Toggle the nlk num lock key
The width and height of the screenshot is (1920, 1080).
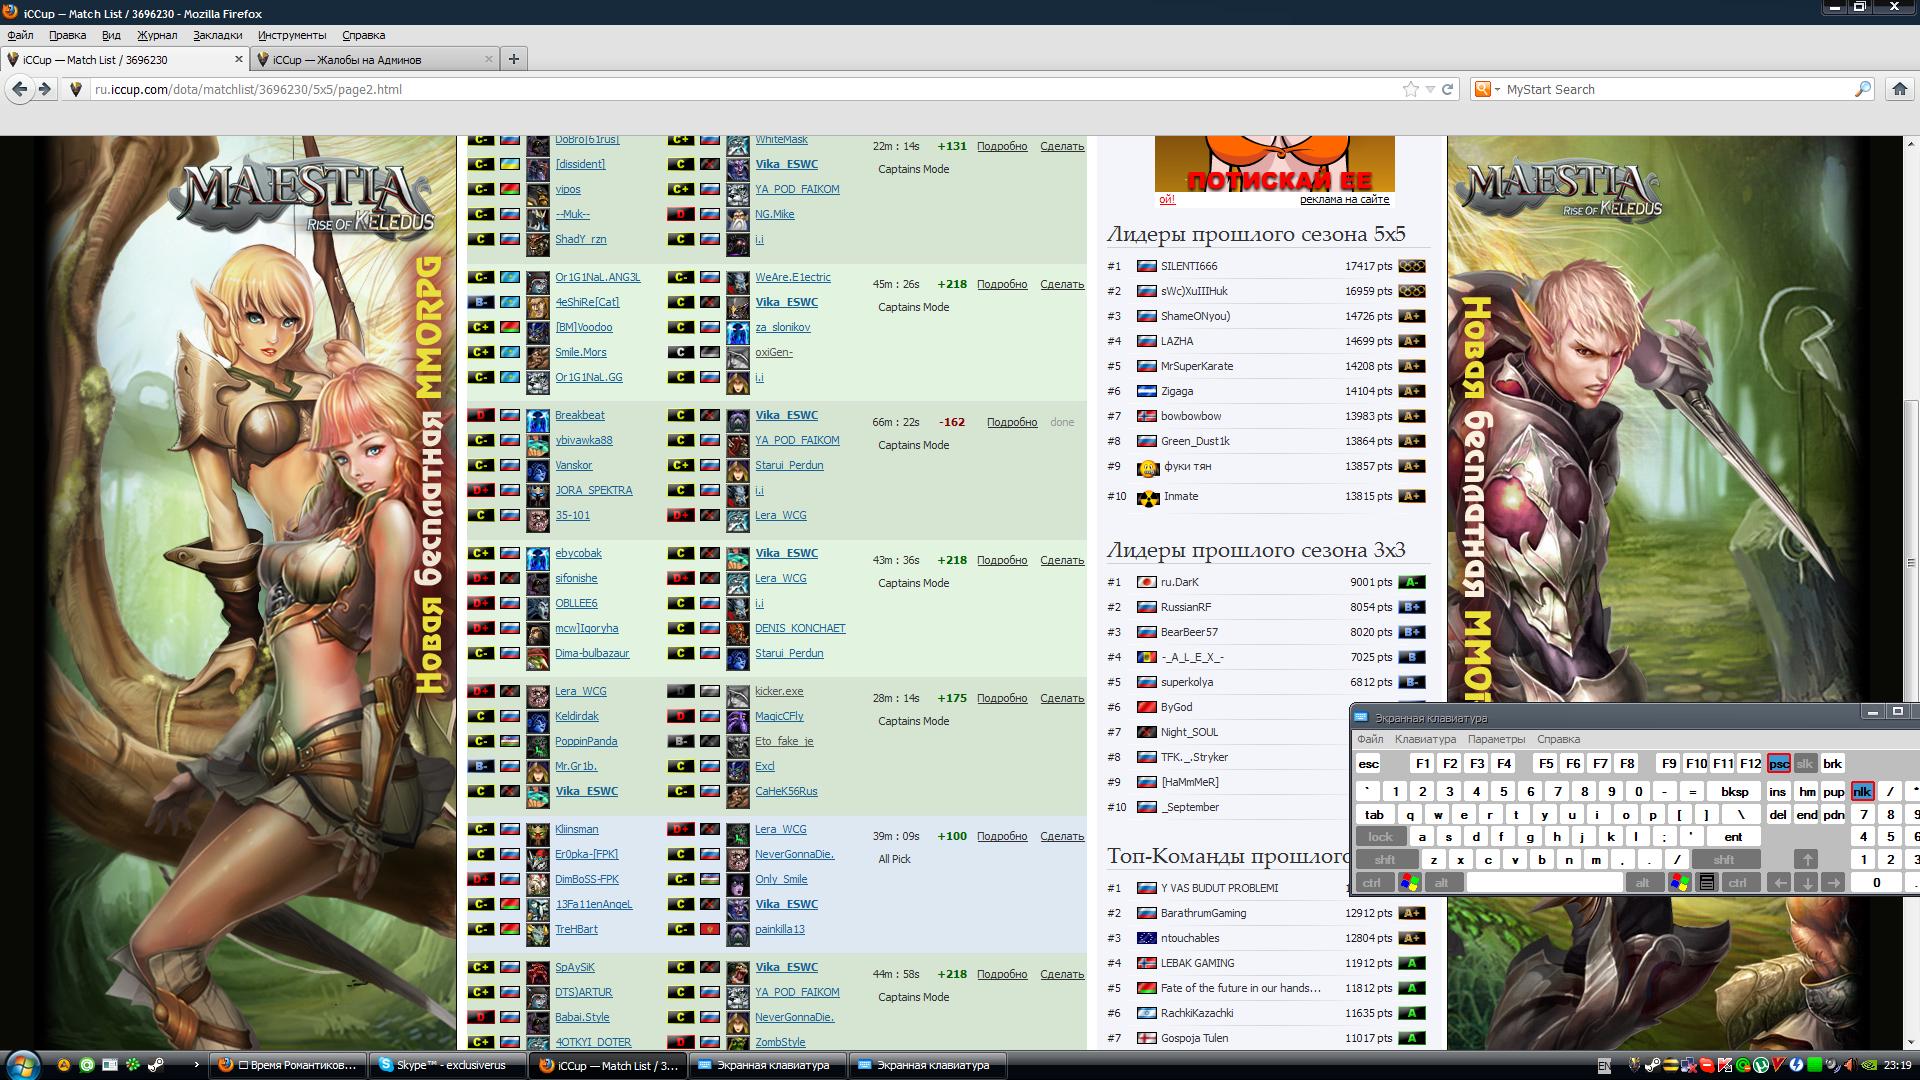1861,791
